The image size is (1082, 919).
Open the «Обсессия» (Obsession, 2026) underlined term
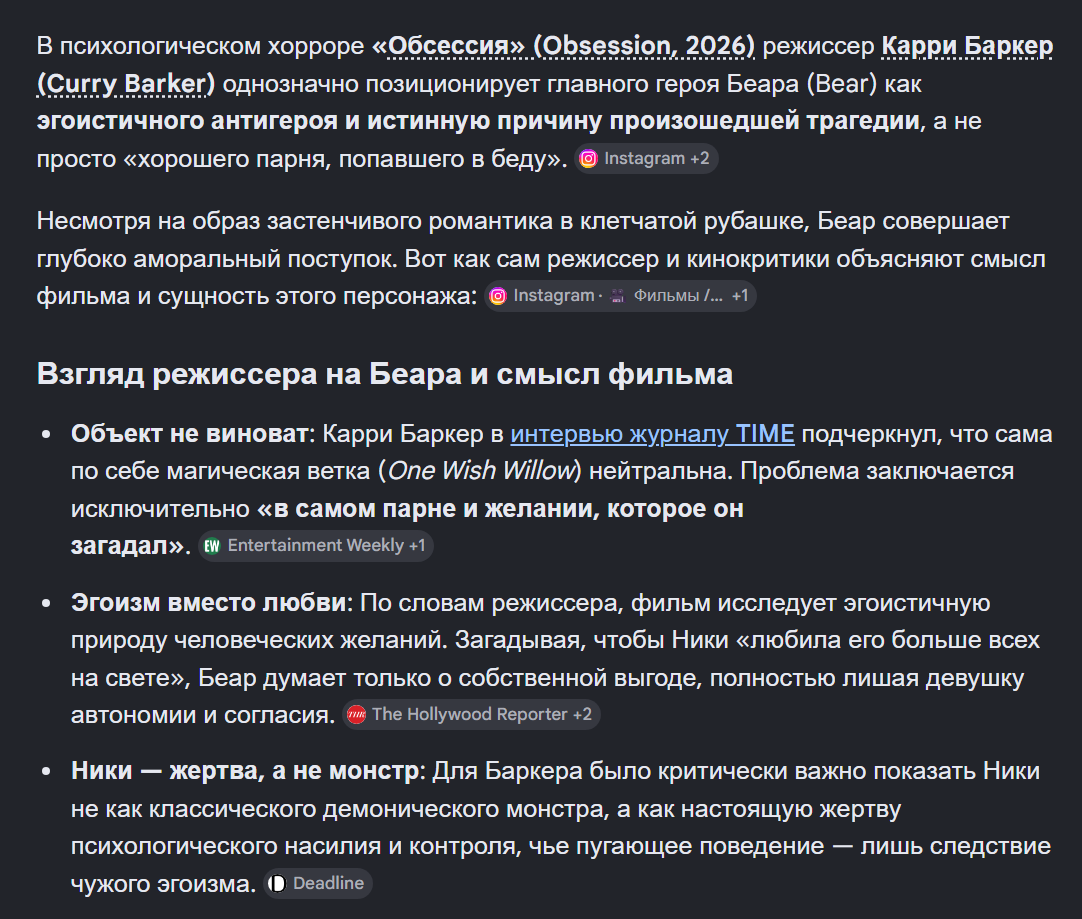(563, 46)
